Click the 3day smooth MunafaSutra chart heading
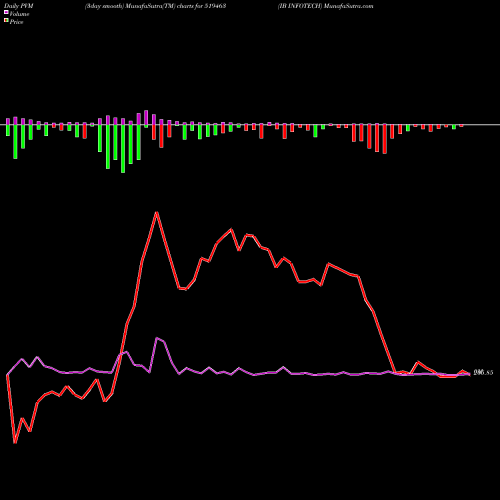The image size is (500, 500). coord(156,6)
